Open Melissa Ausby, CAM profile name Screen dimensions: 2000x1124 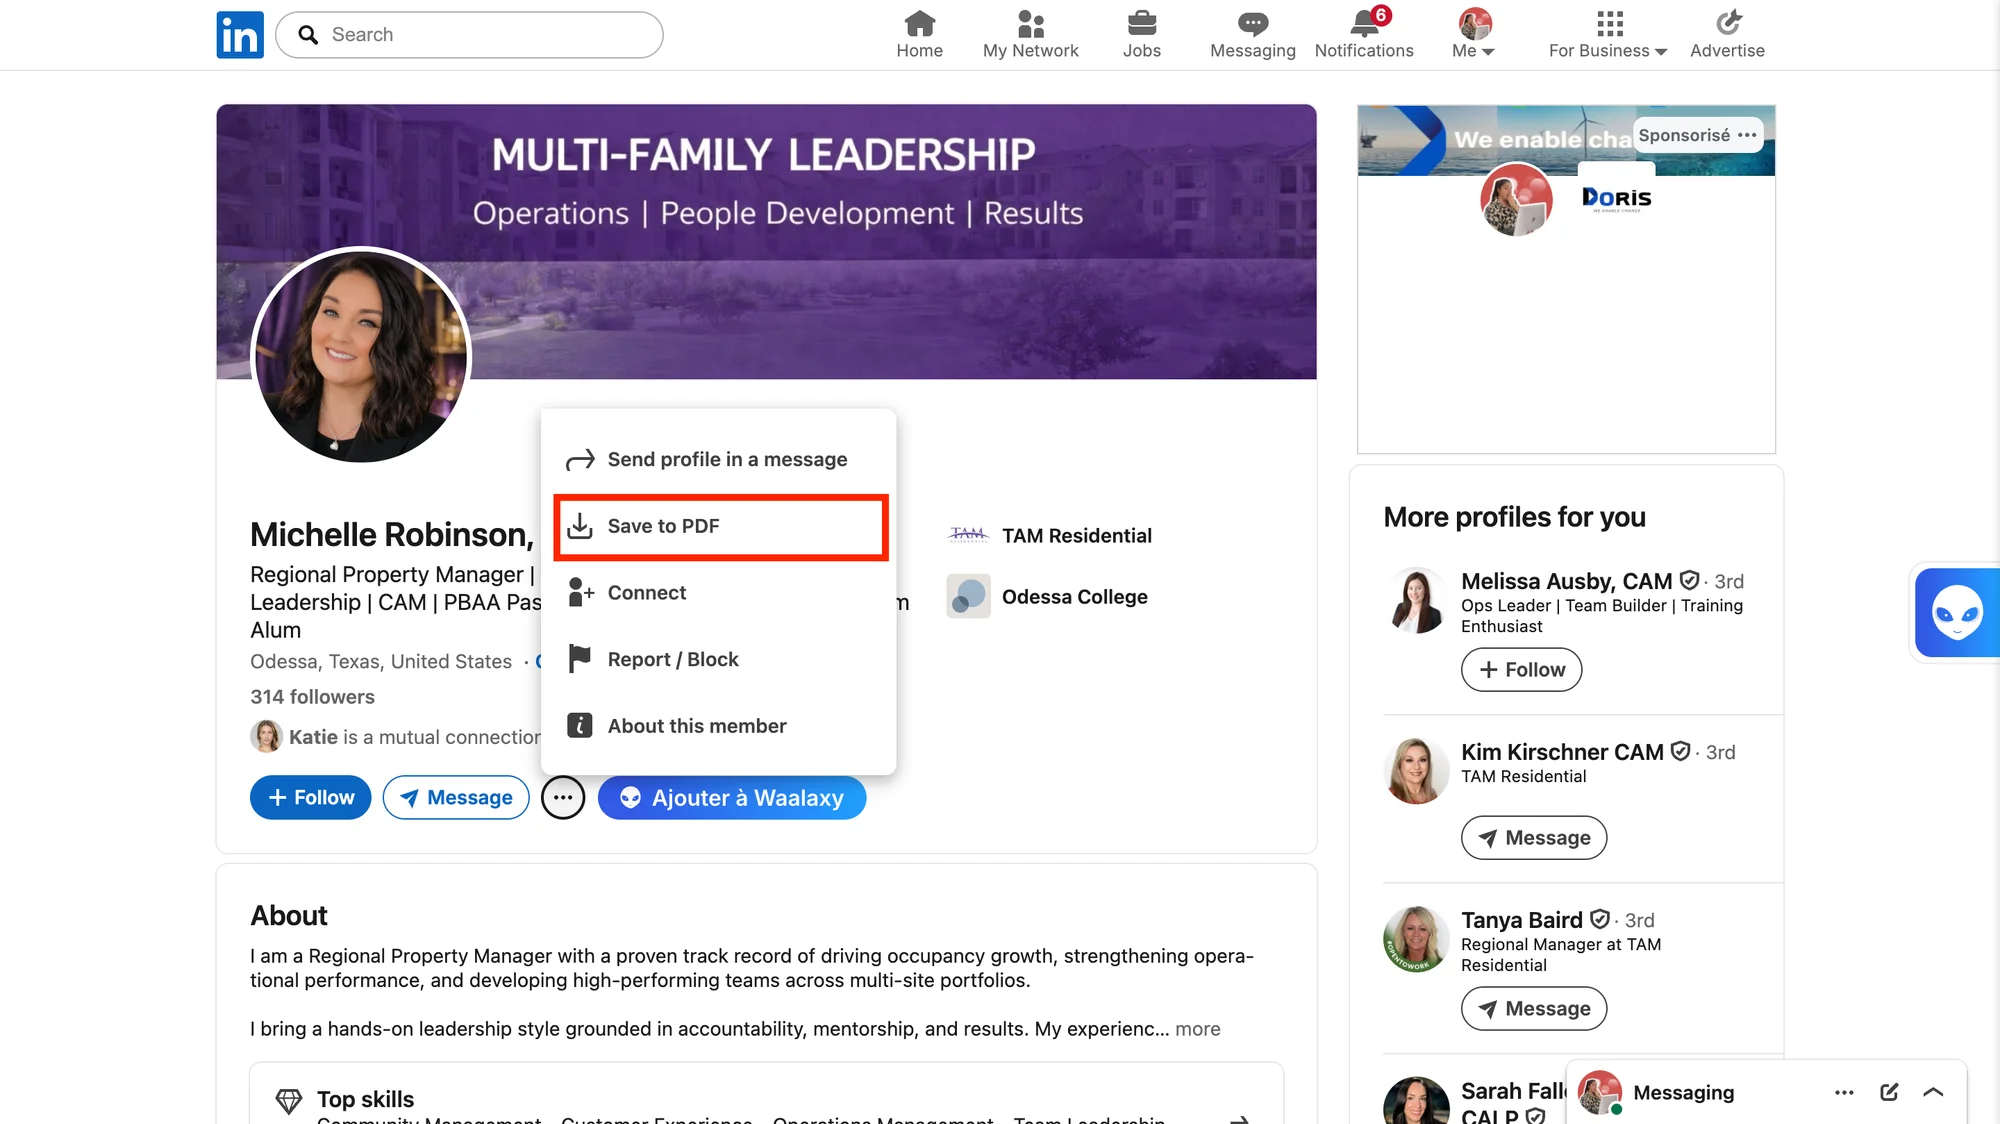(x=1566, y=581)
